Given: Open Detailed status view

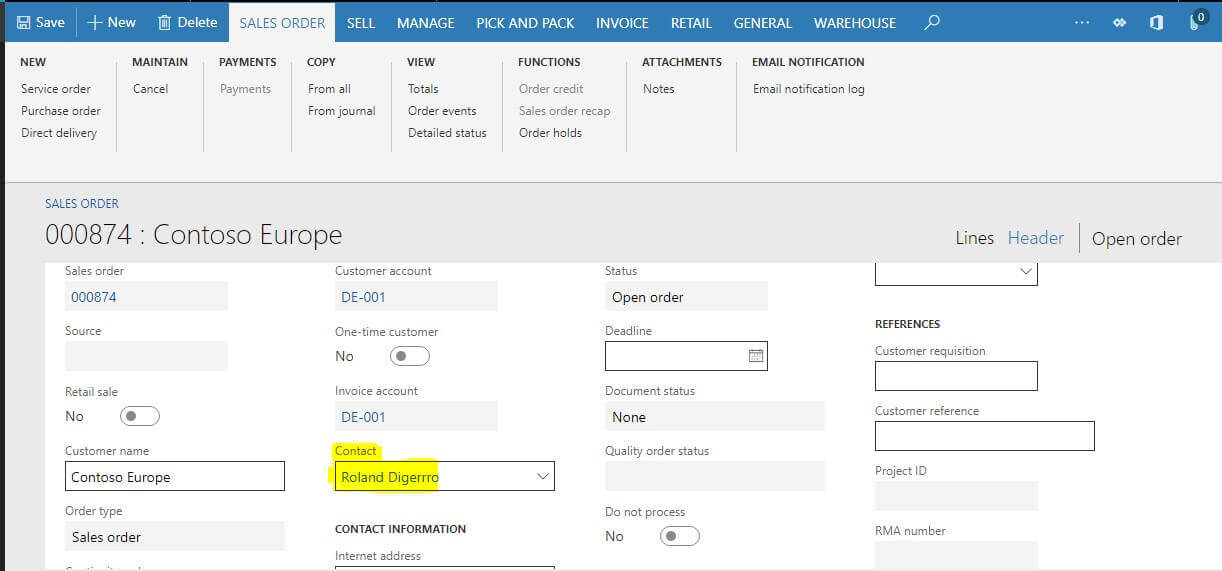Looking at the screenshot, I should click(447, 133).
